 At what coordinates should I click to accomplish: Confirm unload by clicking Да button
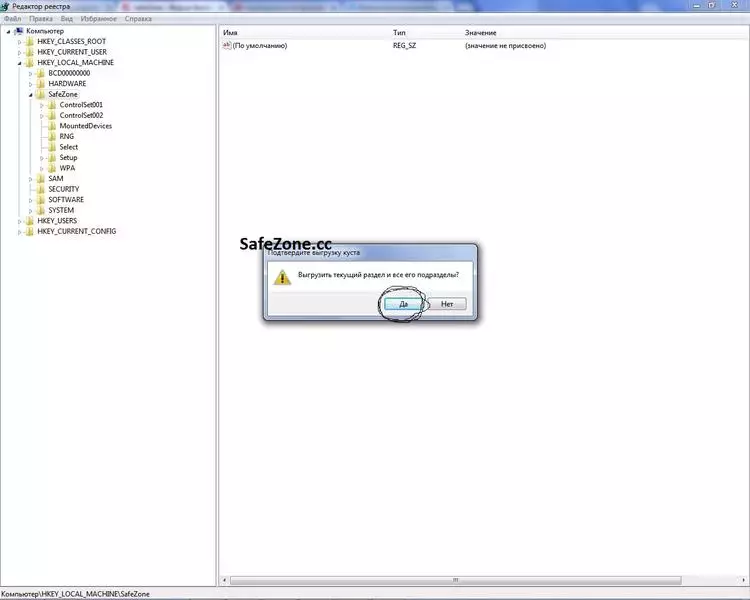(403, 304)
